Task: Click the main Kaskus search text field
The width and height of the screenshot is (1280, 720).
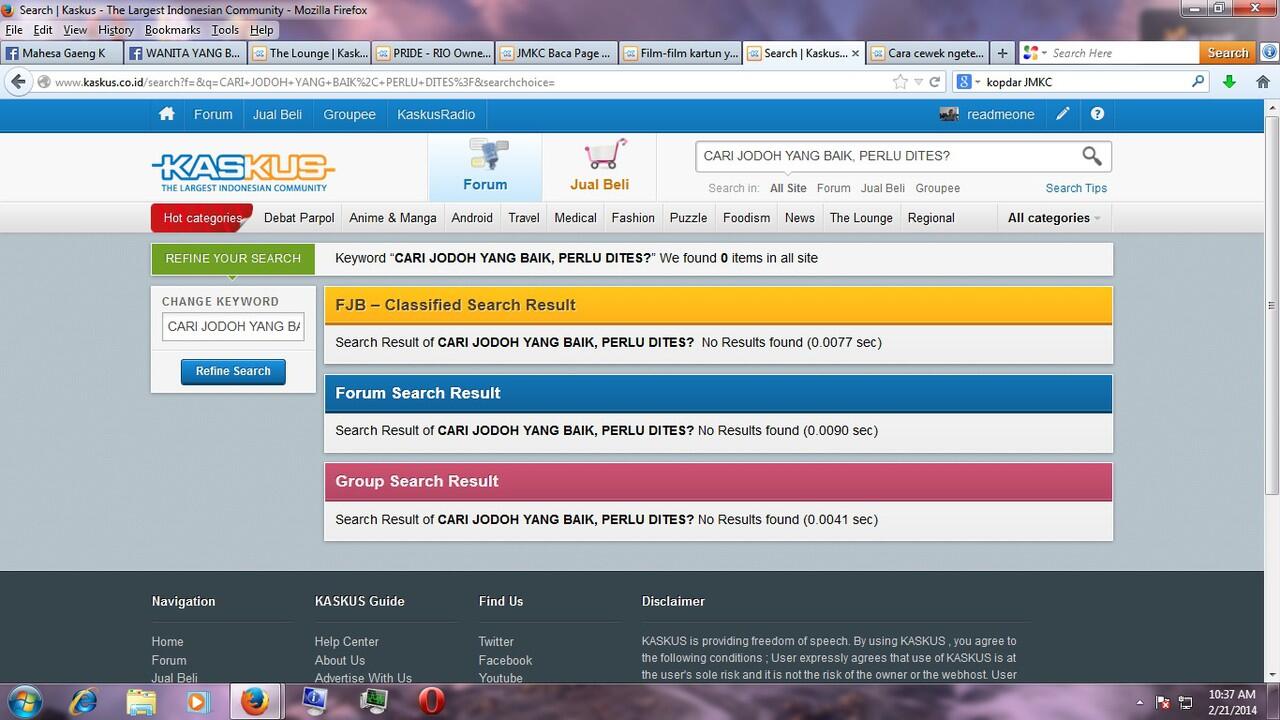Action: click(x=888, y=156)
